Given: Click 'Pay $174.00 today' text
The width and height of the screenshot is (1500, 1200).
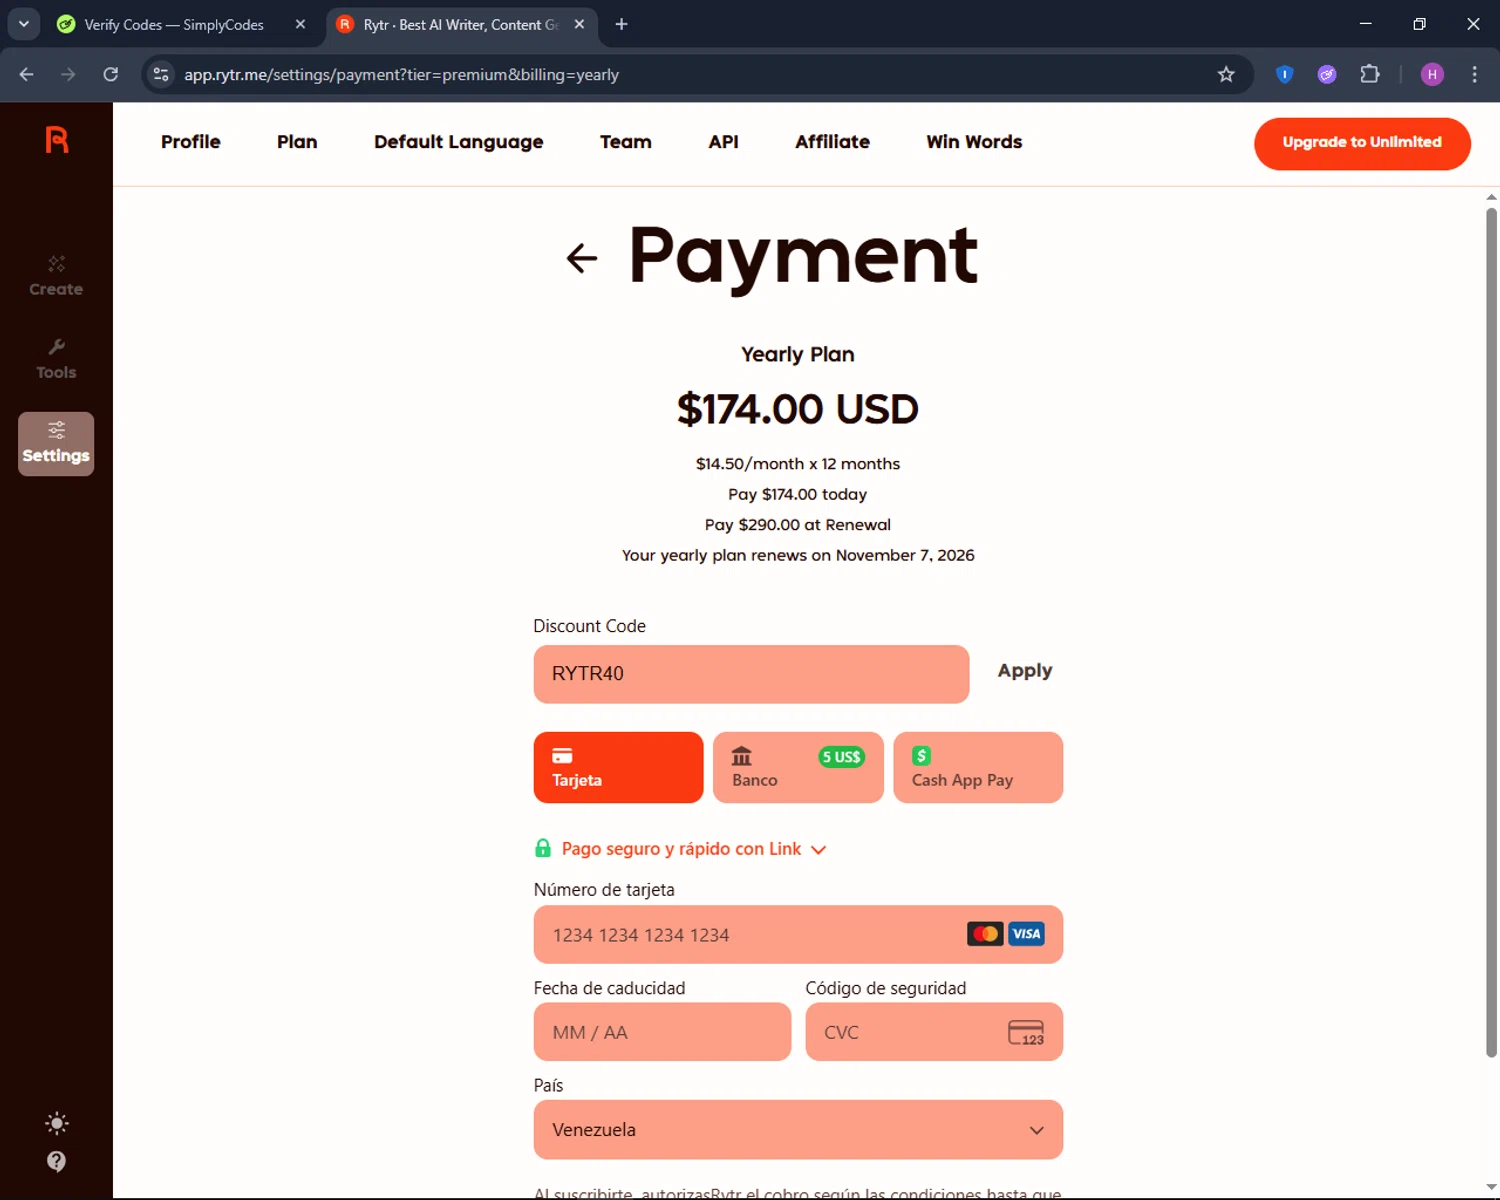Looking at the screenshot, I should pos(797,494).
